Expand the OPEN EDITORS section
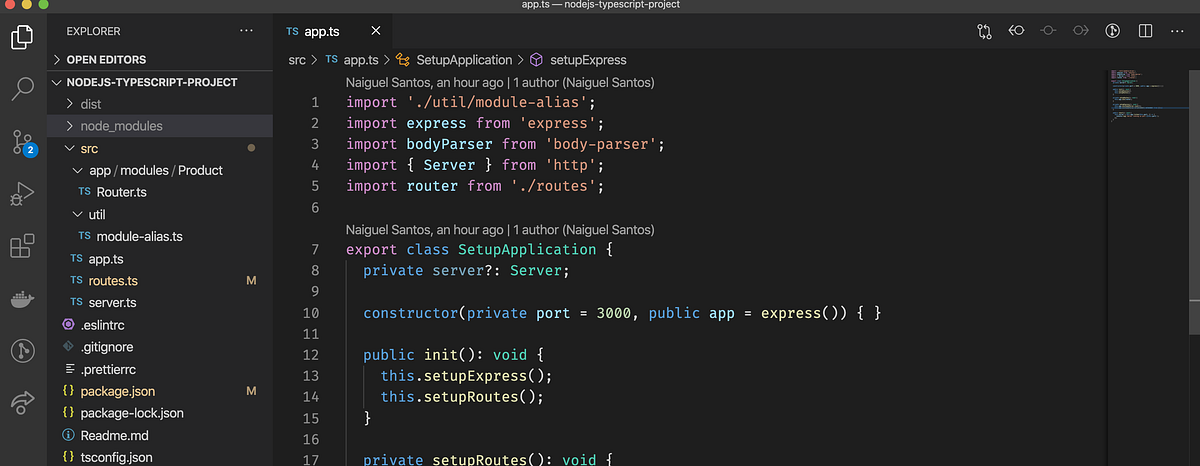The width and height of the screenshot is (1200, 466). click(160, 59)
